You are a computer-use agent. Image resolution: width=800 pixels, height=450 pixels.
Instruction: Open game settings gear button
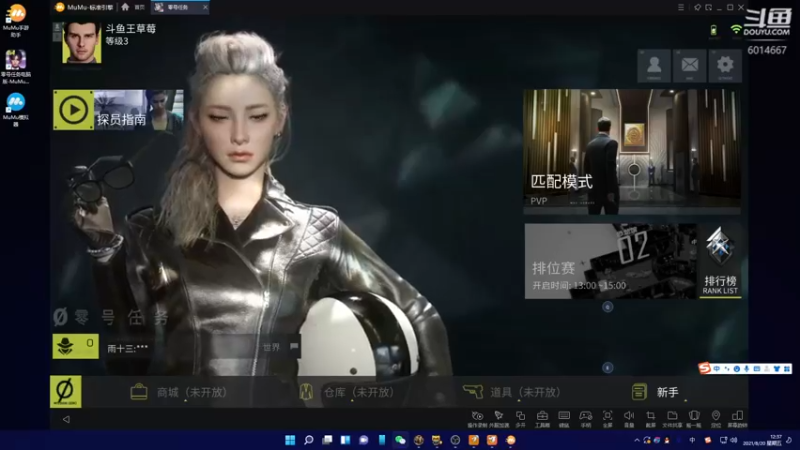[725, 65]
